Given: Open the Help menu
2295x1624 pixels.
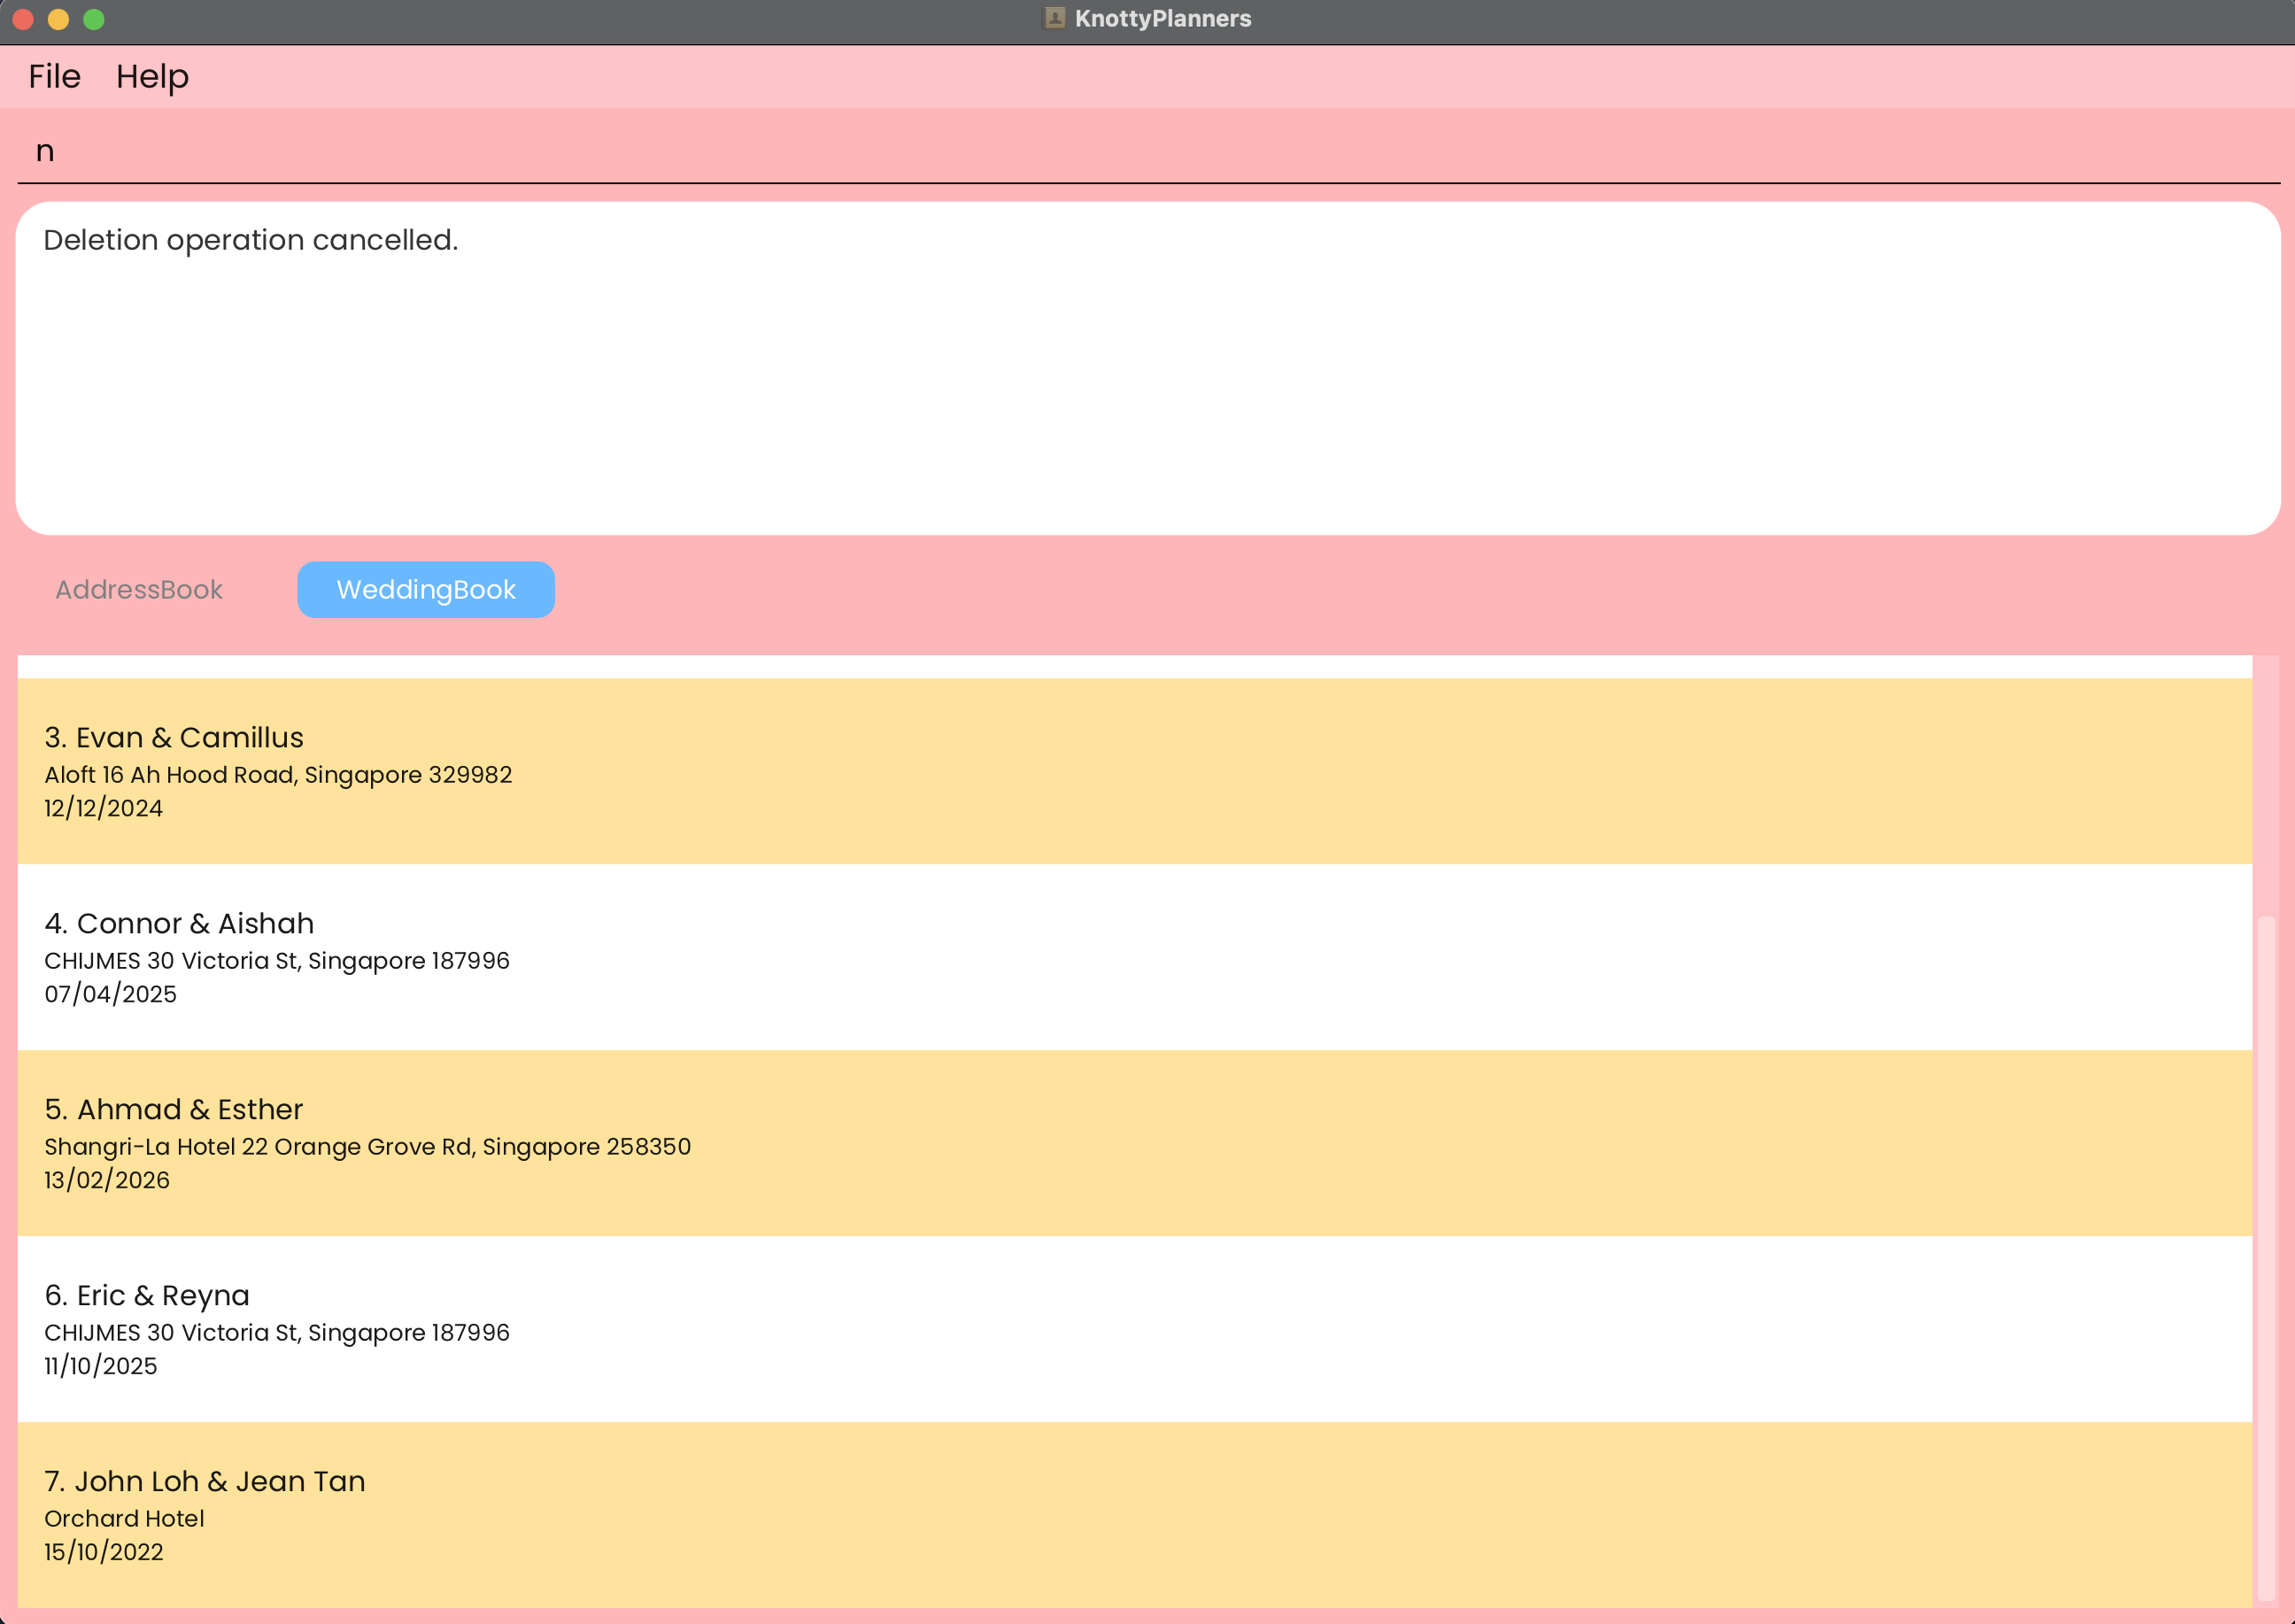Looking at the screenshot, I should point(152,76).
